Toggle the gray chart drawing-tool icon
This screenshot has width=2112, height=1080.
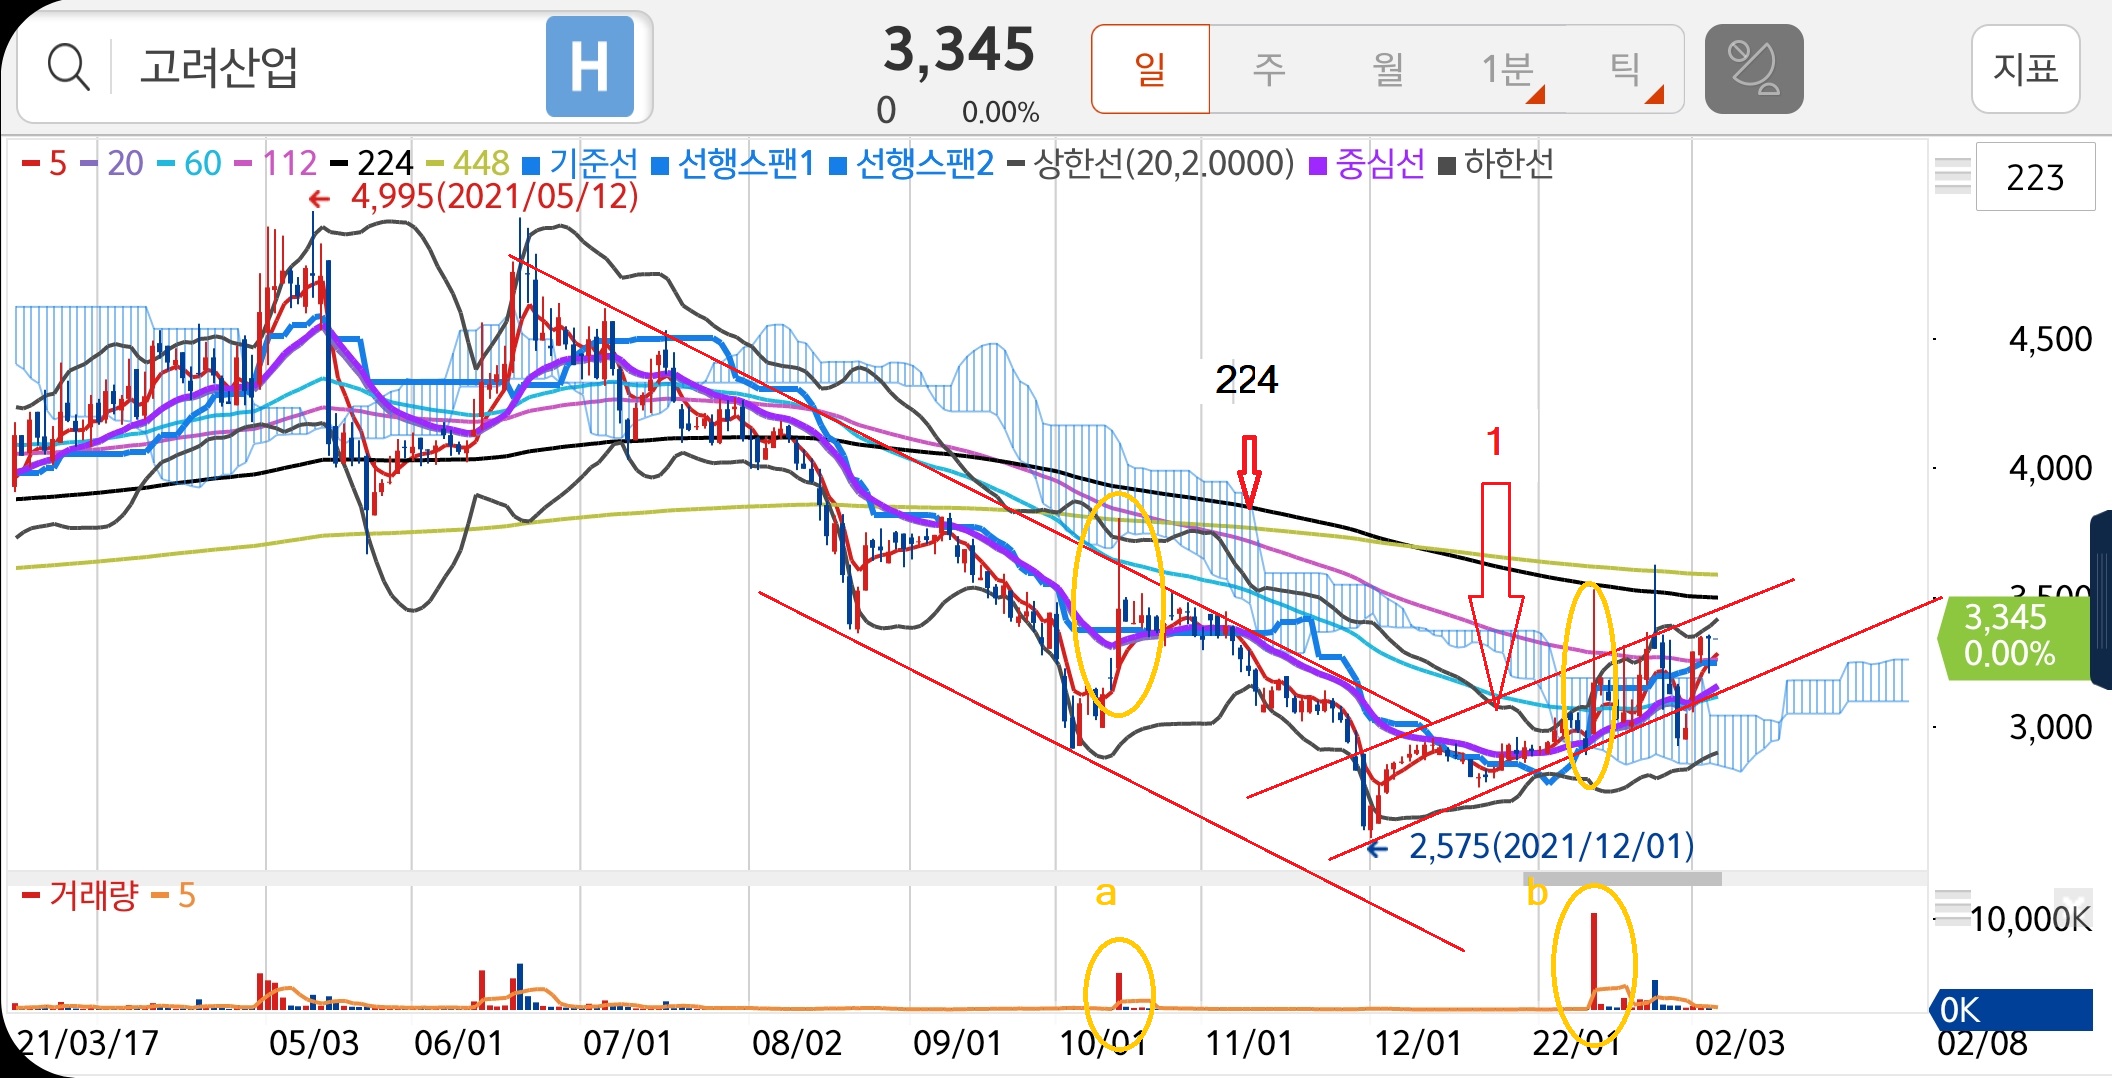[x=1753, y=68]
